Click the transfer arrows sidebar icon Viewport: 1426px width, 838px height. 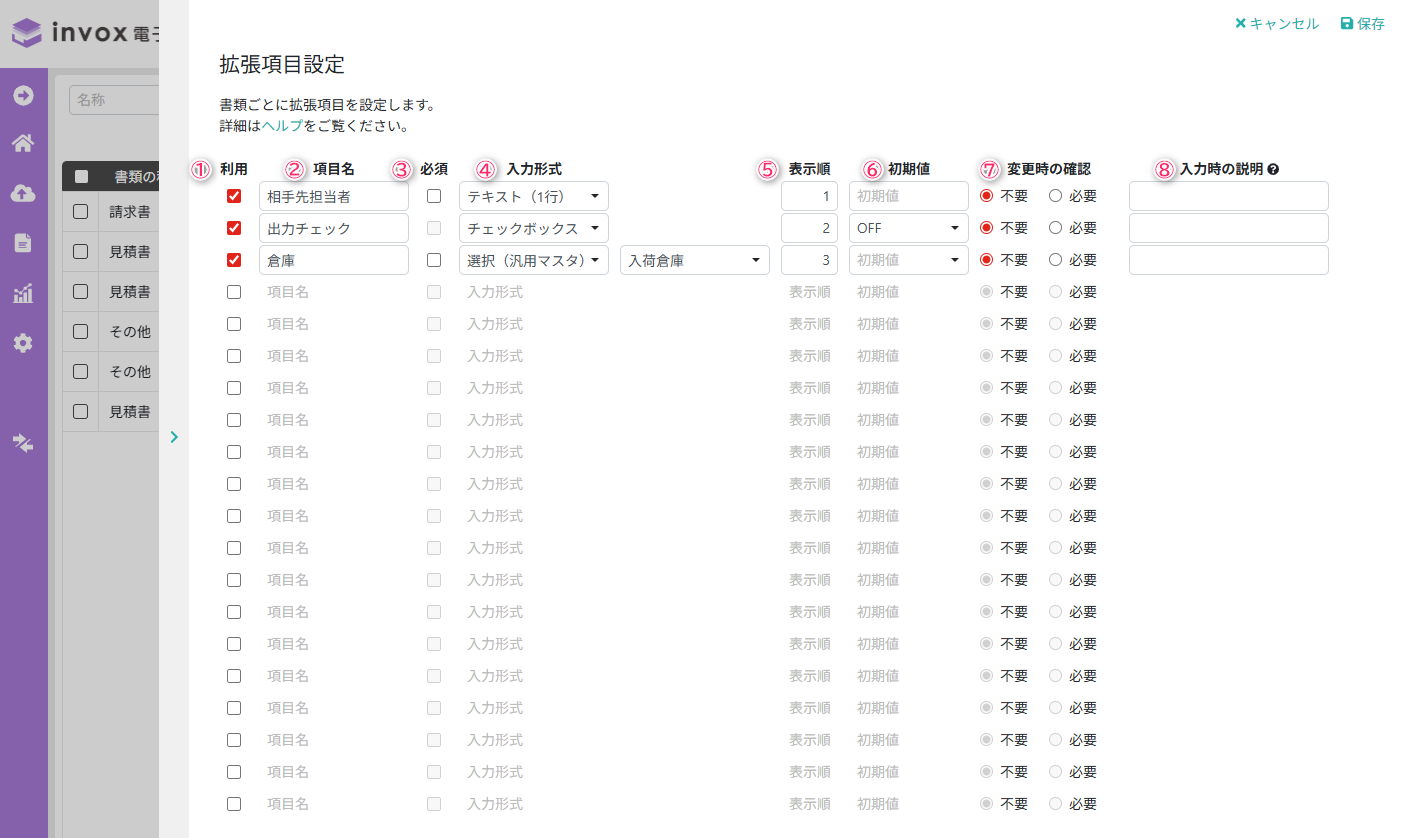pos(23,443)
